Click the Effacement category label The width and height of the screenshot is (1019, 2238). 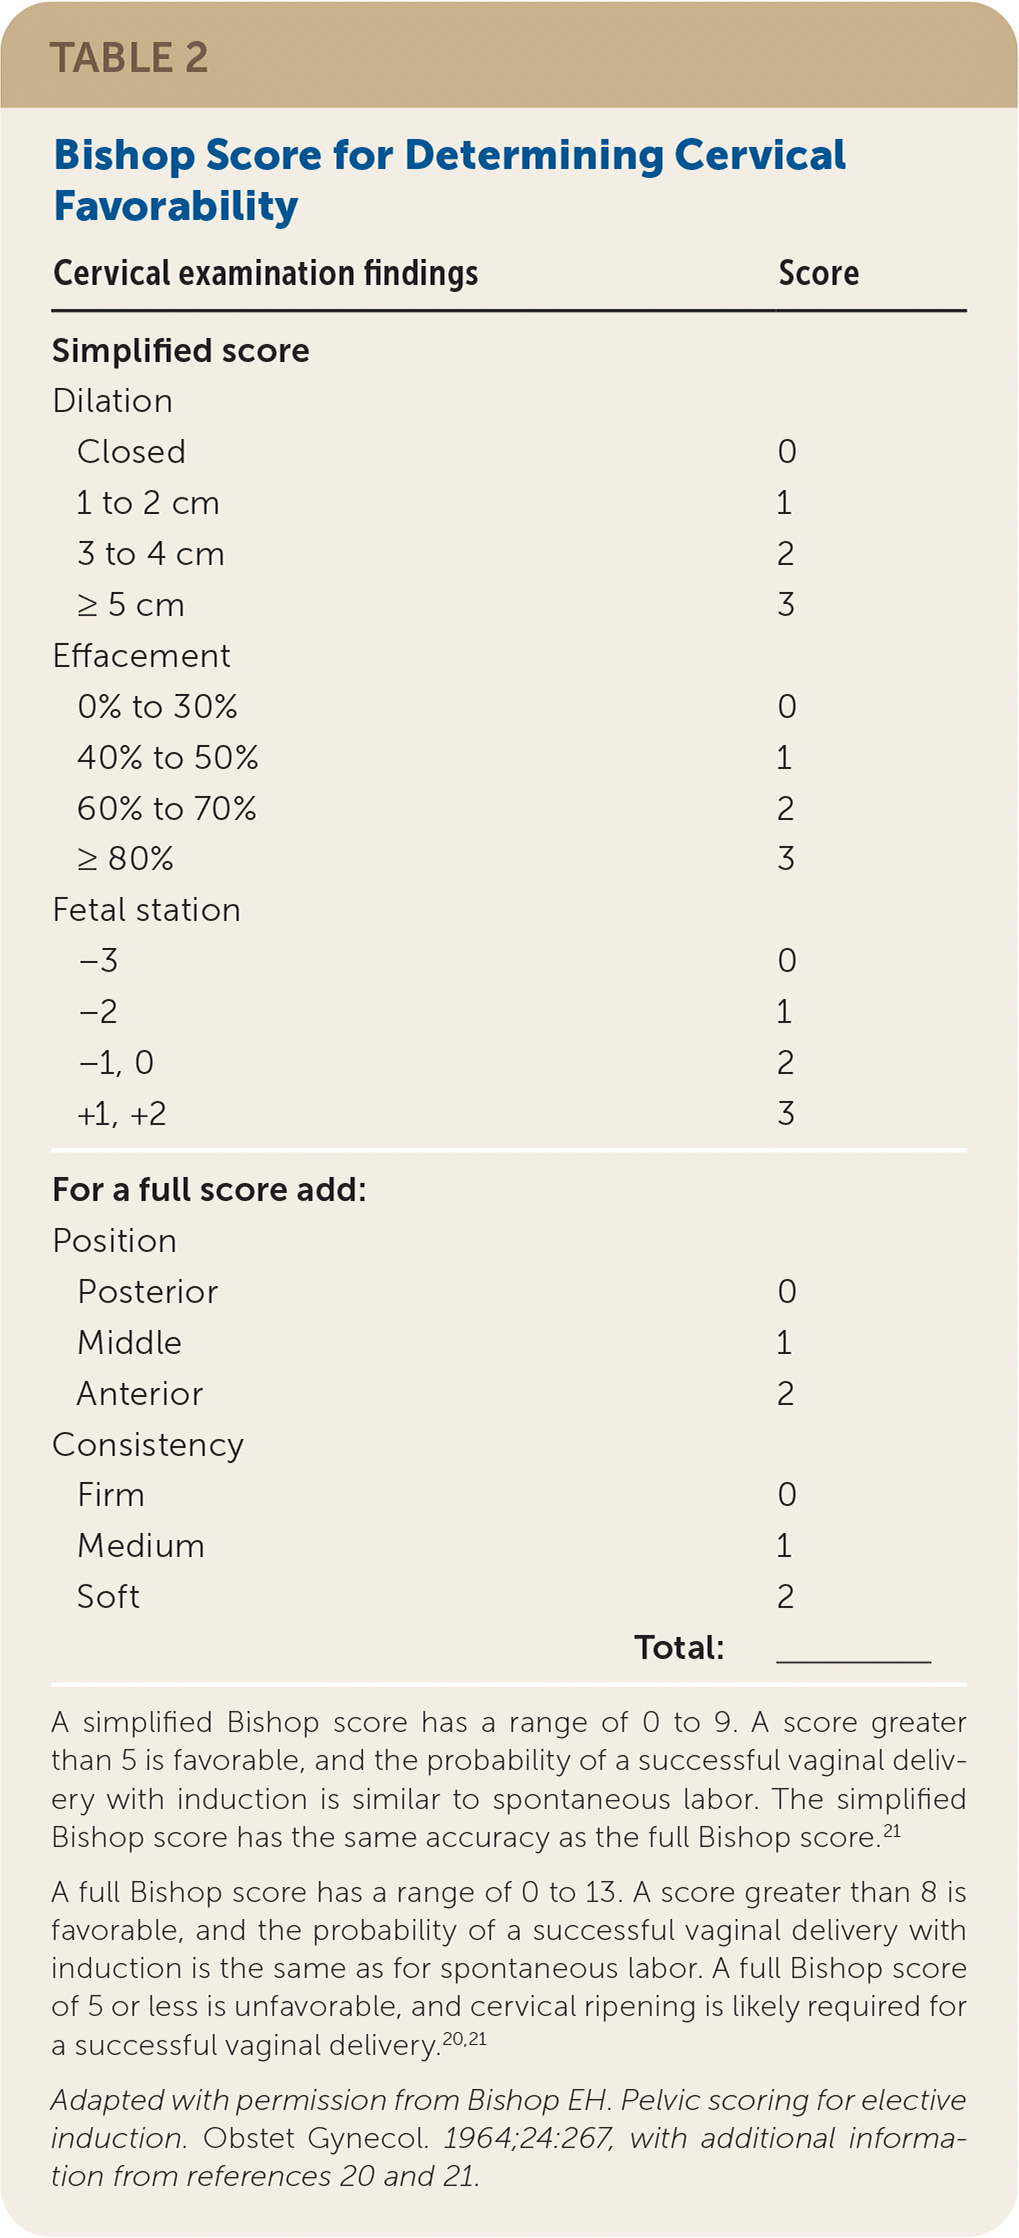(x=141, y=656)
